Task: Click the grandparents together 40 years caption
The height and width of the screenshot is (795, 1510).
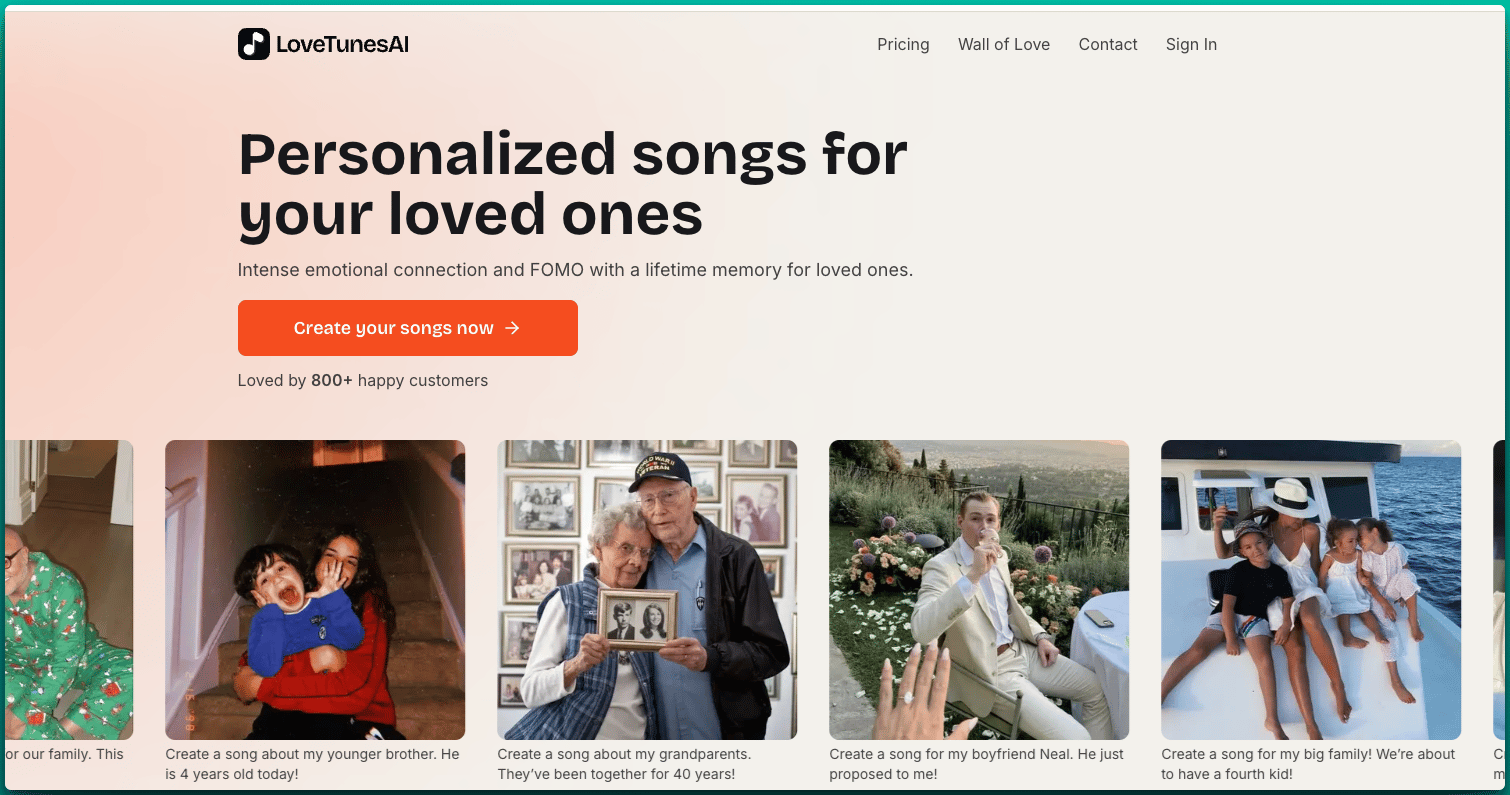Action: 624,764
